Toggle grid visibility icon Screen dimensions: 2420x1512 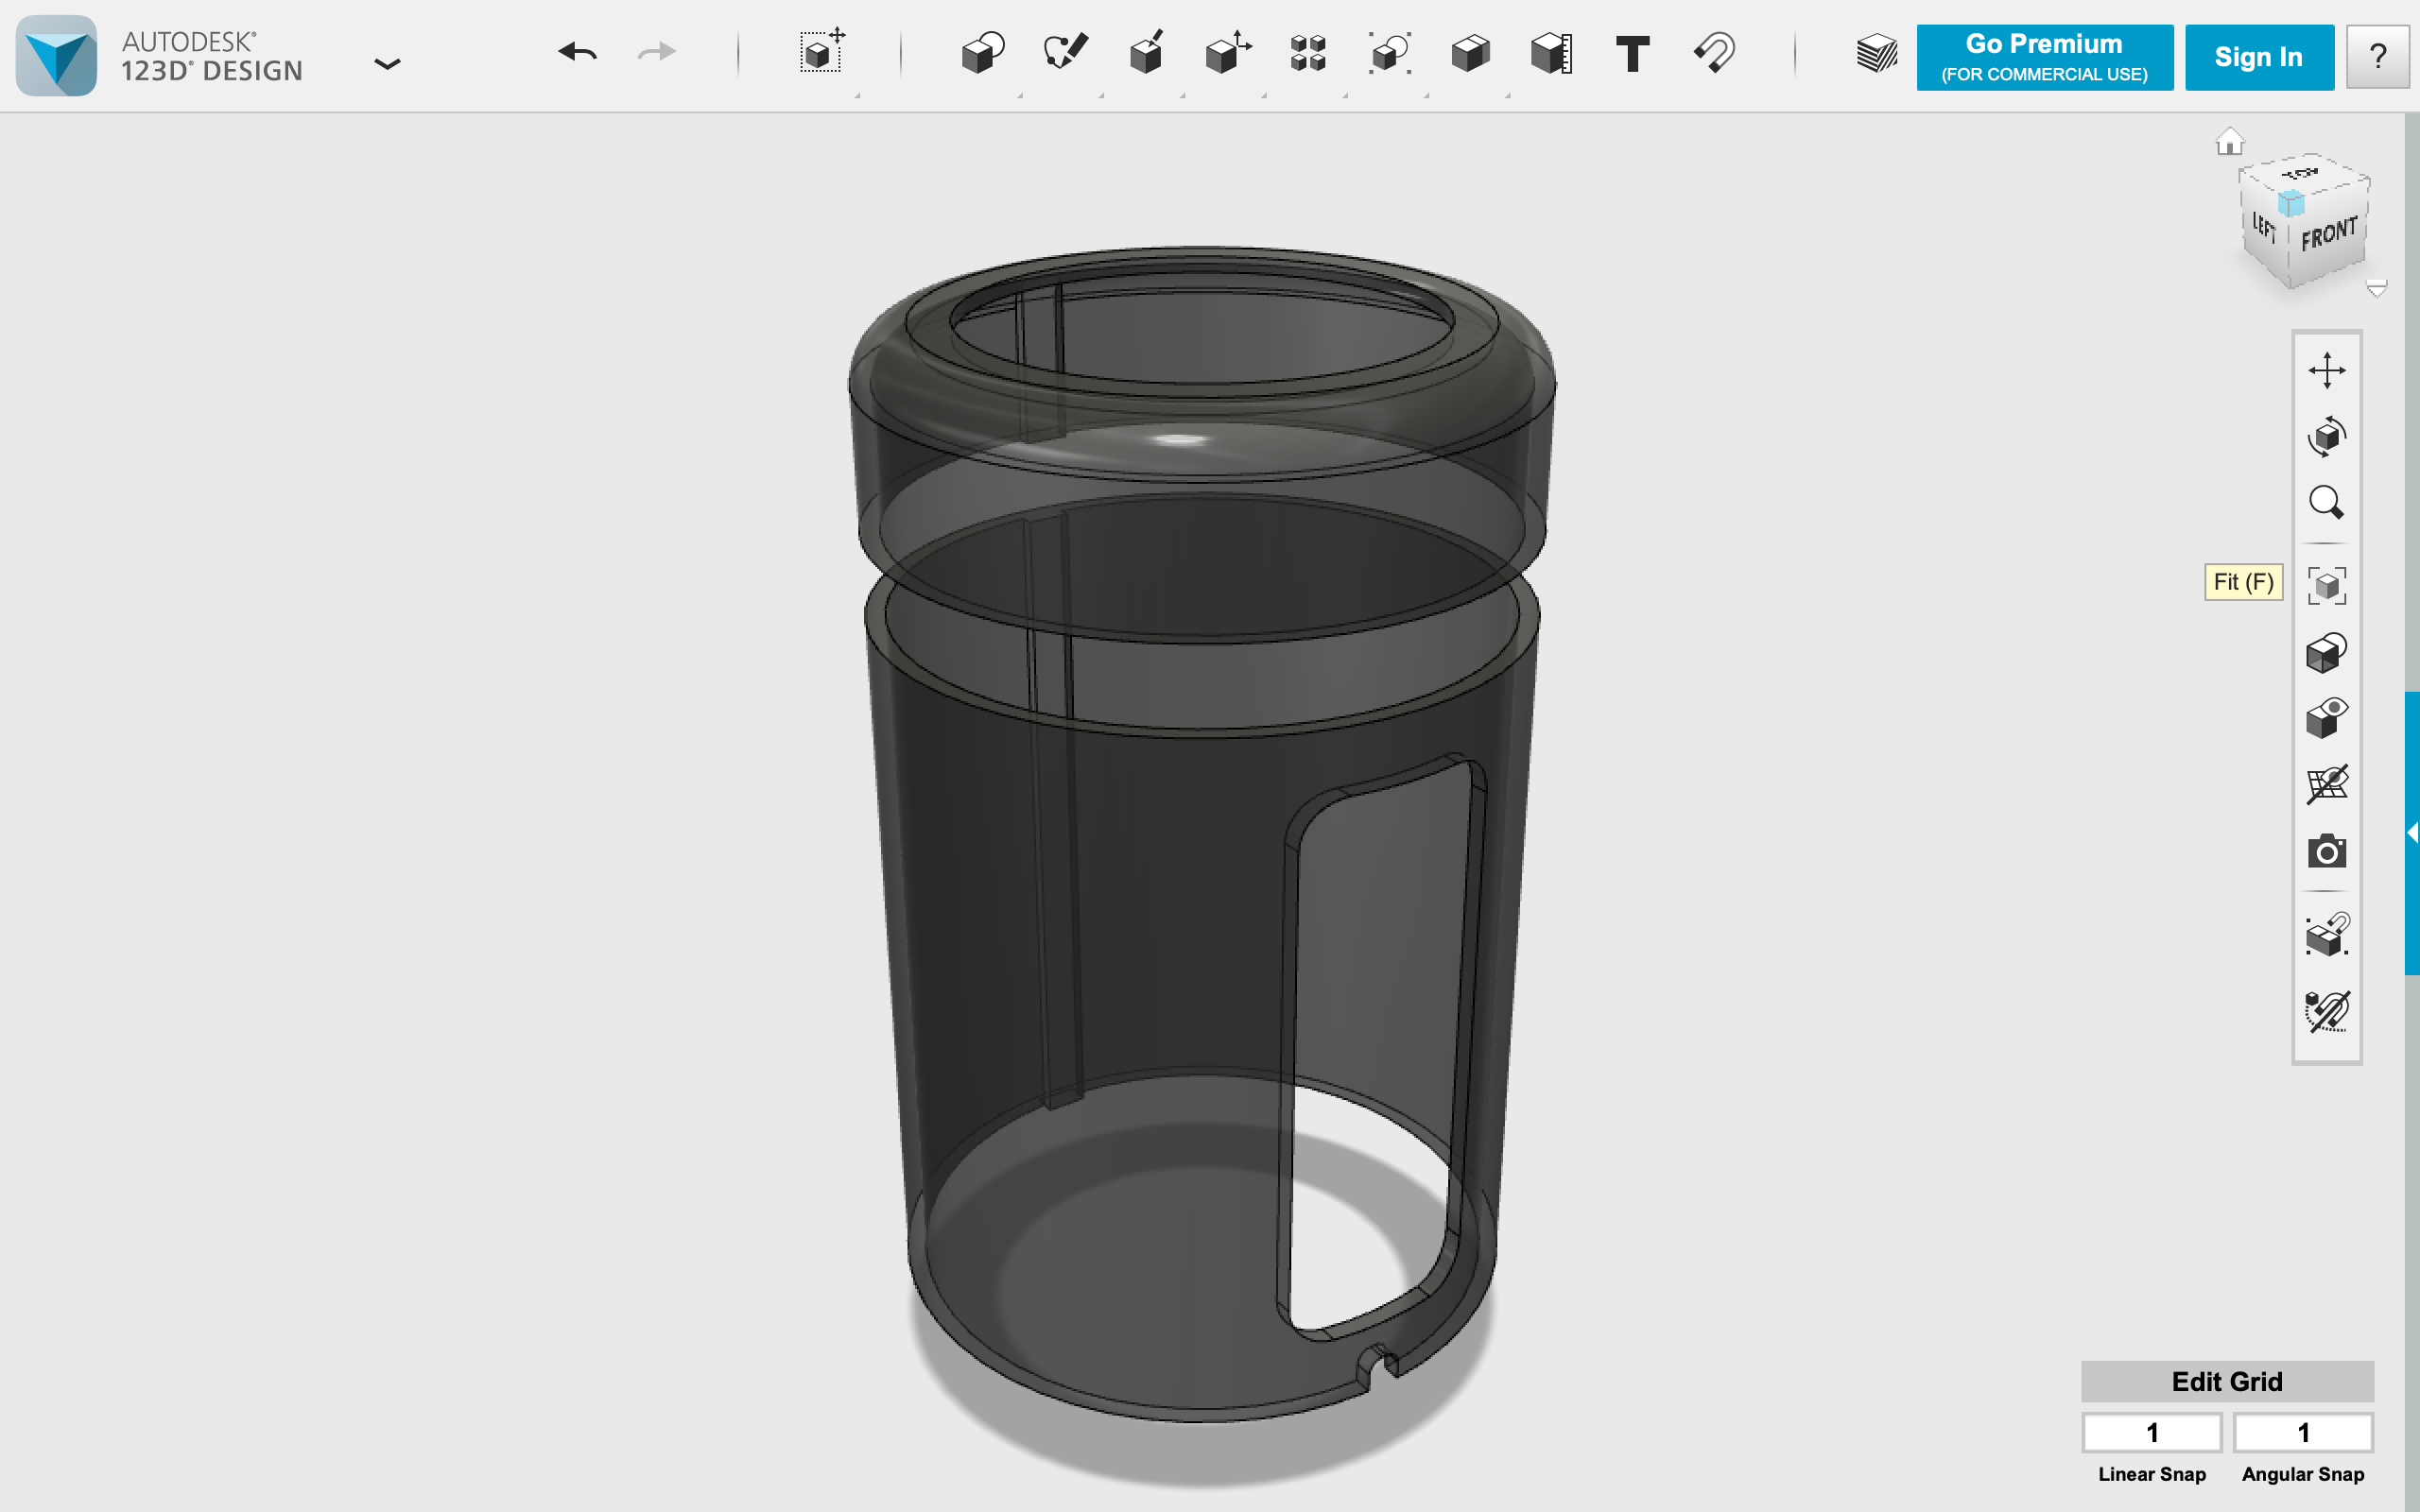[x=2326, y=785]
